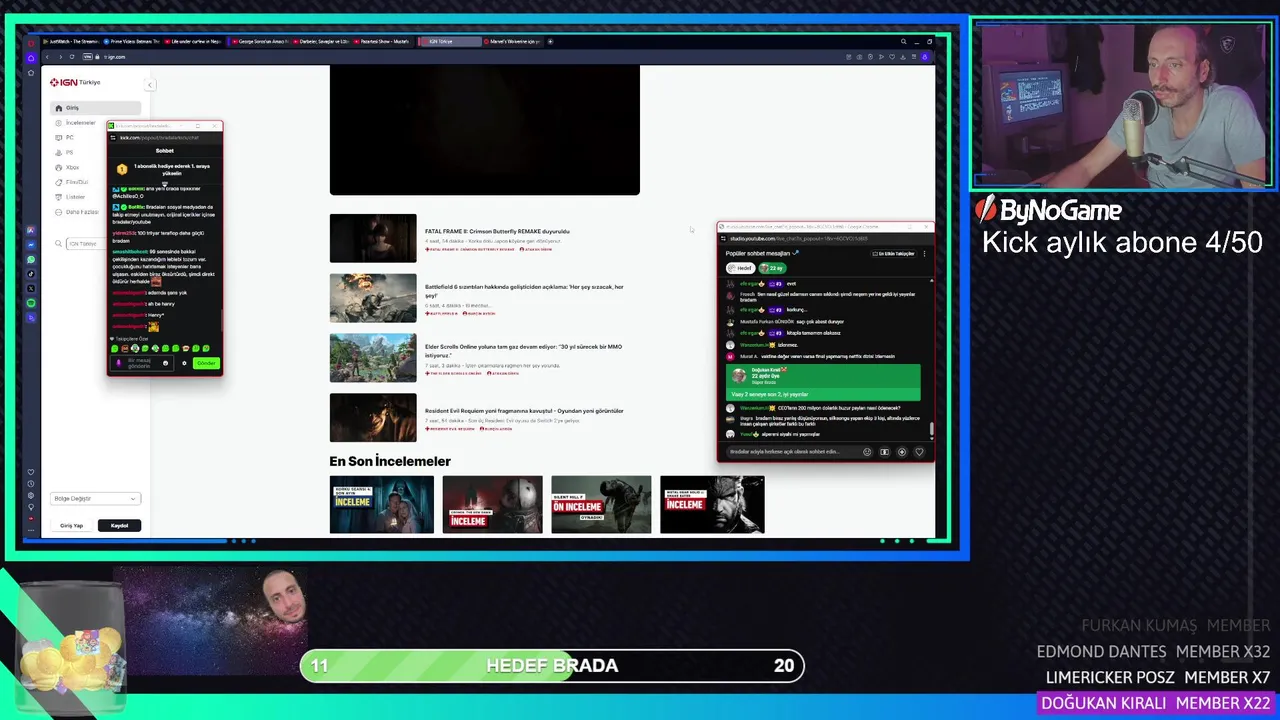
Task: Go forward with the browser forward arrow
Action: 61,57
